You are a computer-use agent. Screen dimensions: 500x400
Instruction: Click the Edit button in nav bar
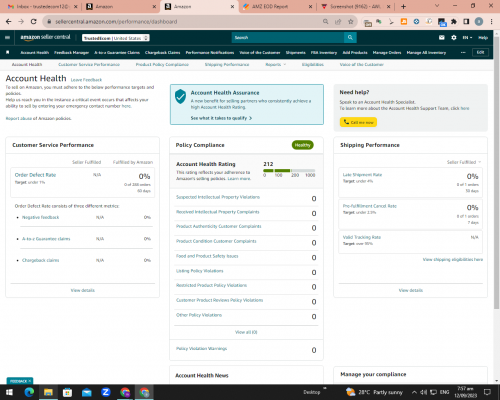coord(480,52)
